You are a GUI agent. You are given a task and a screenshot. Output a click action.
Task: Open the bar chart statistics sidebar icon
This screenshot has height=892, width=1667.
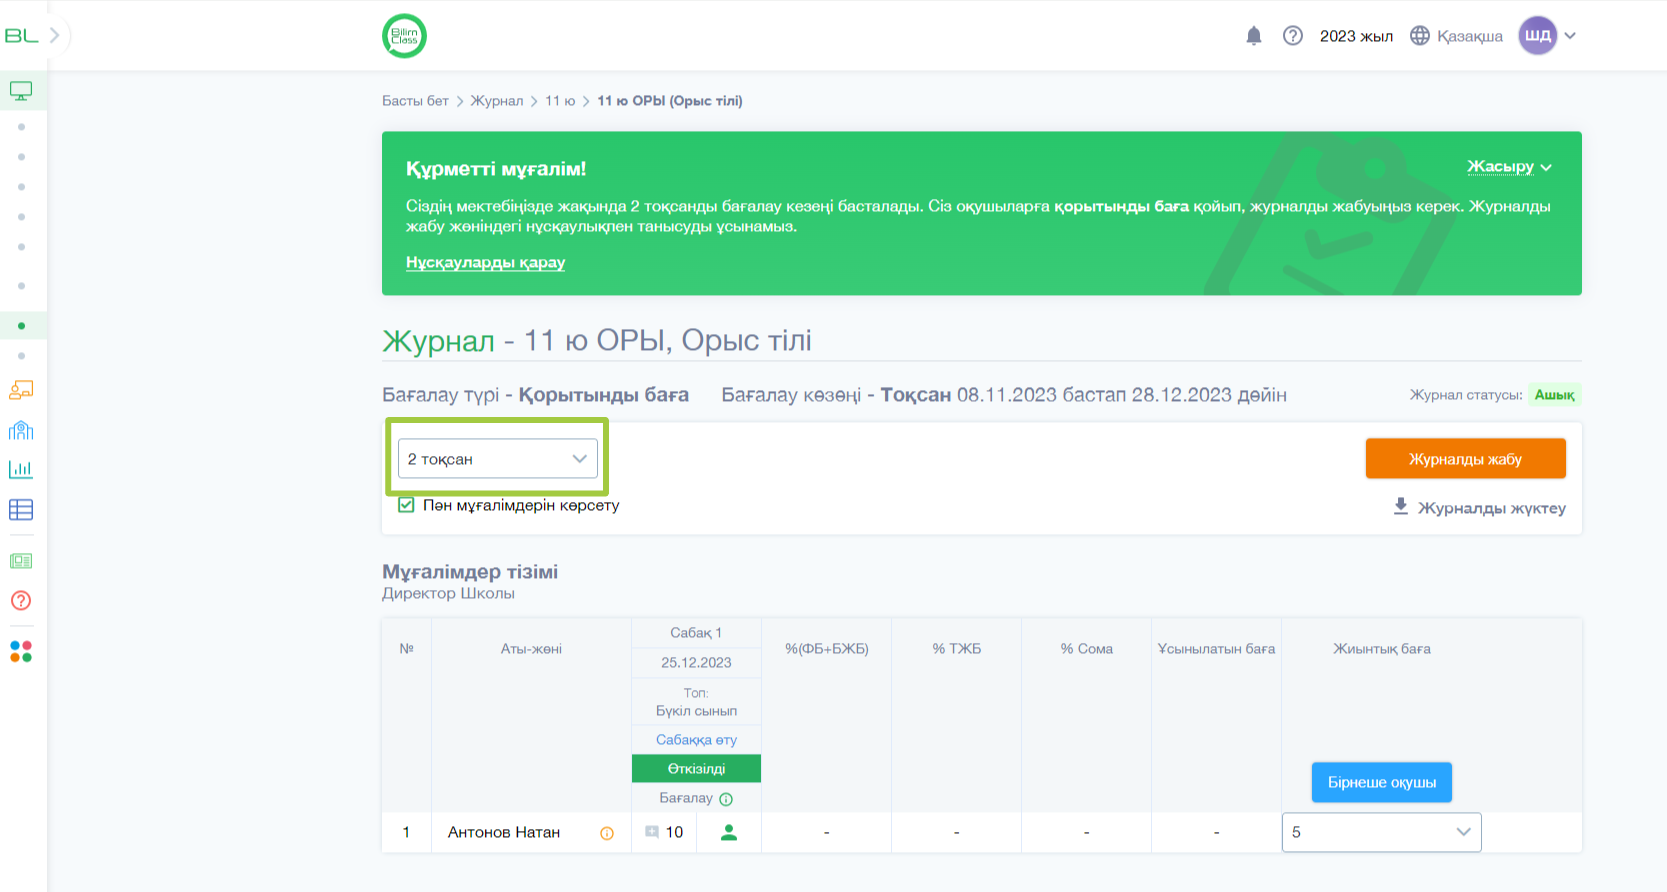[x=21, y=469]
